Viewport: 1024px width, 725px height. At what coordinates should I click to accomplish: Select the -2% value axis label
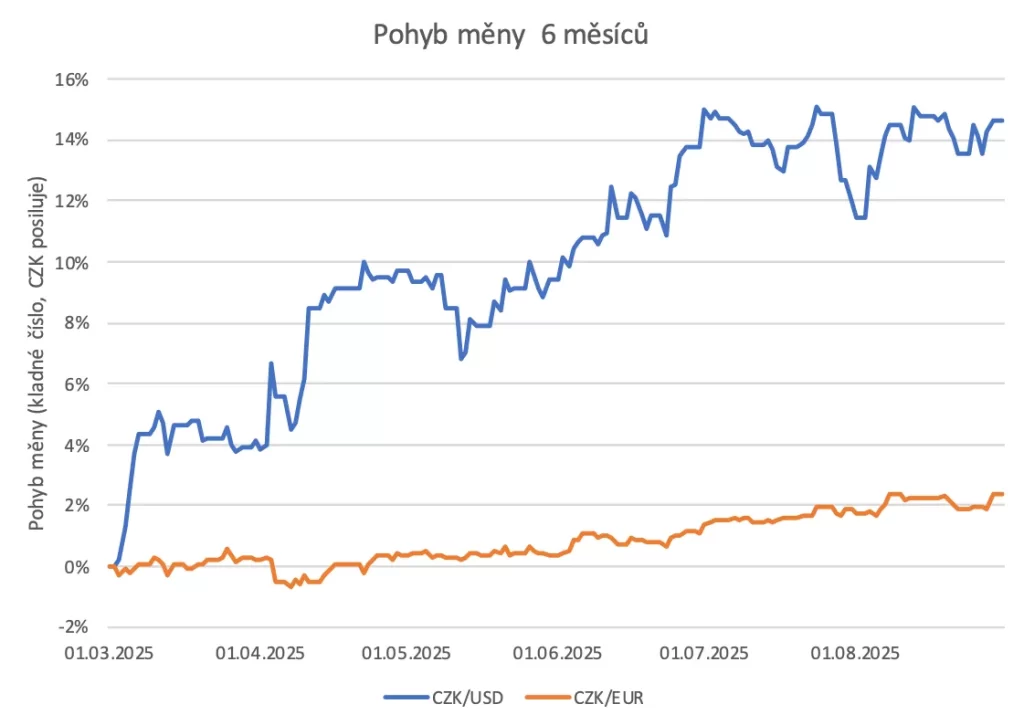coord(77,628)
